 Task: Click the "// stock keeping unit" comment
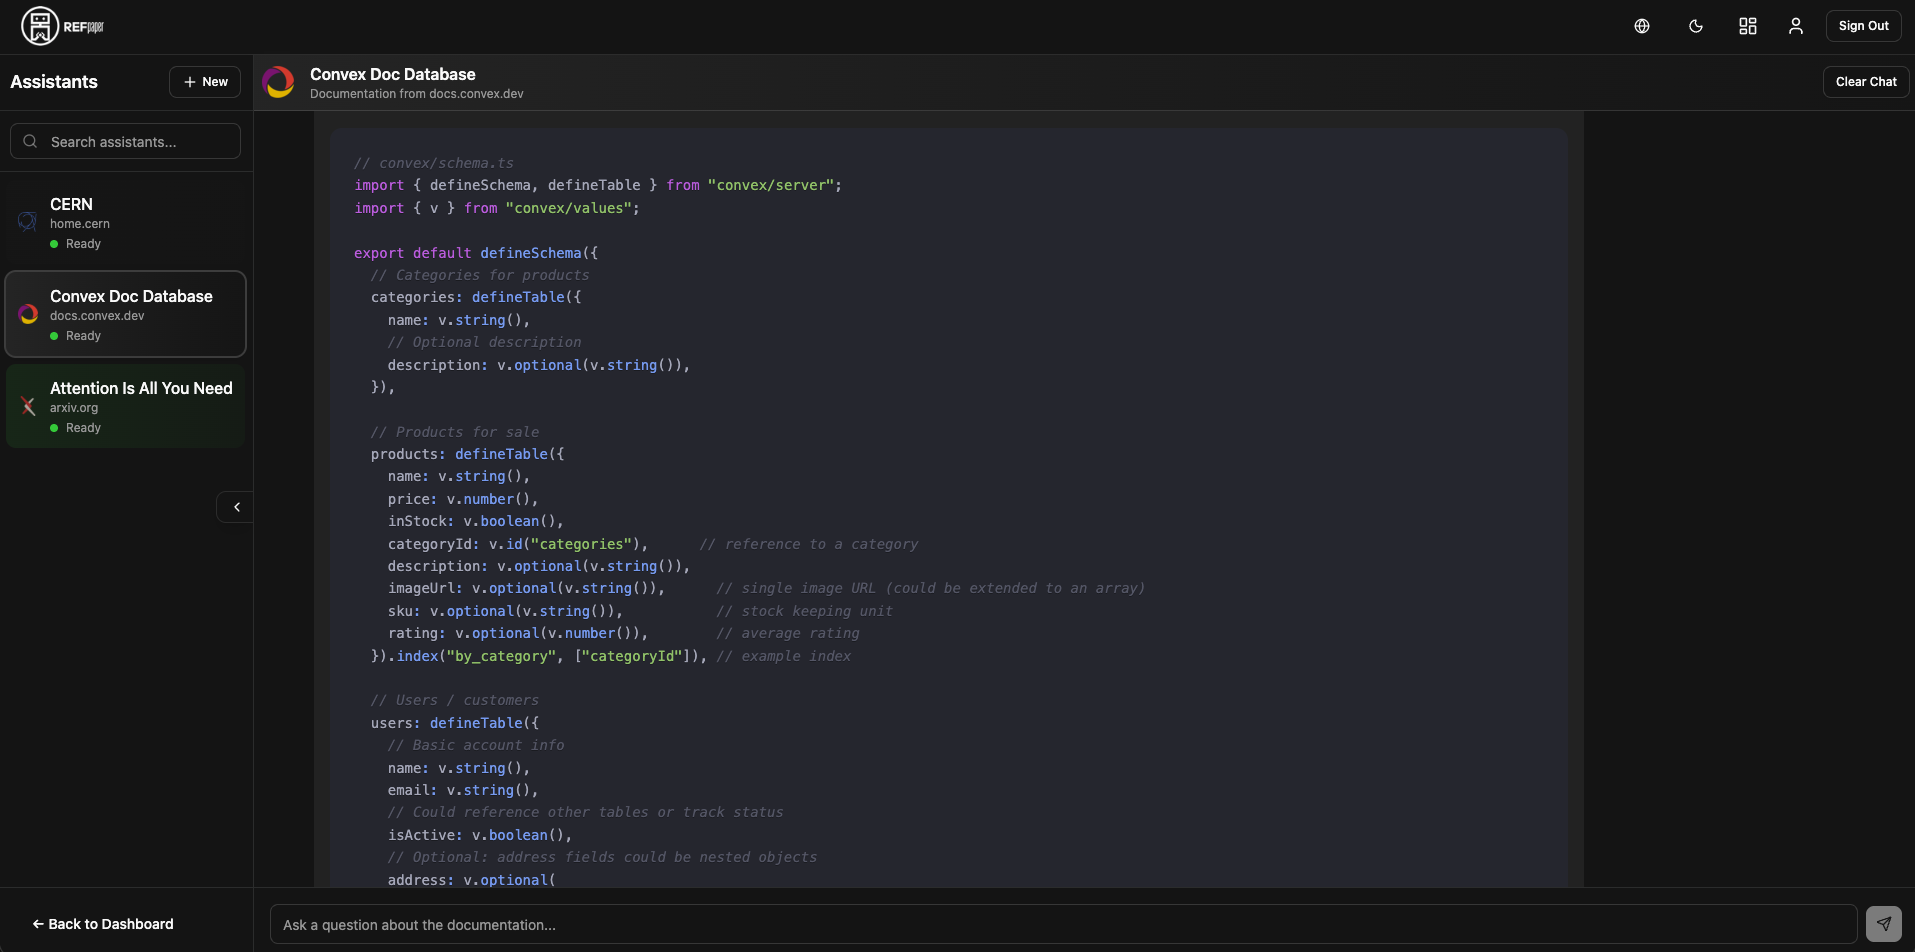point(805,611)
